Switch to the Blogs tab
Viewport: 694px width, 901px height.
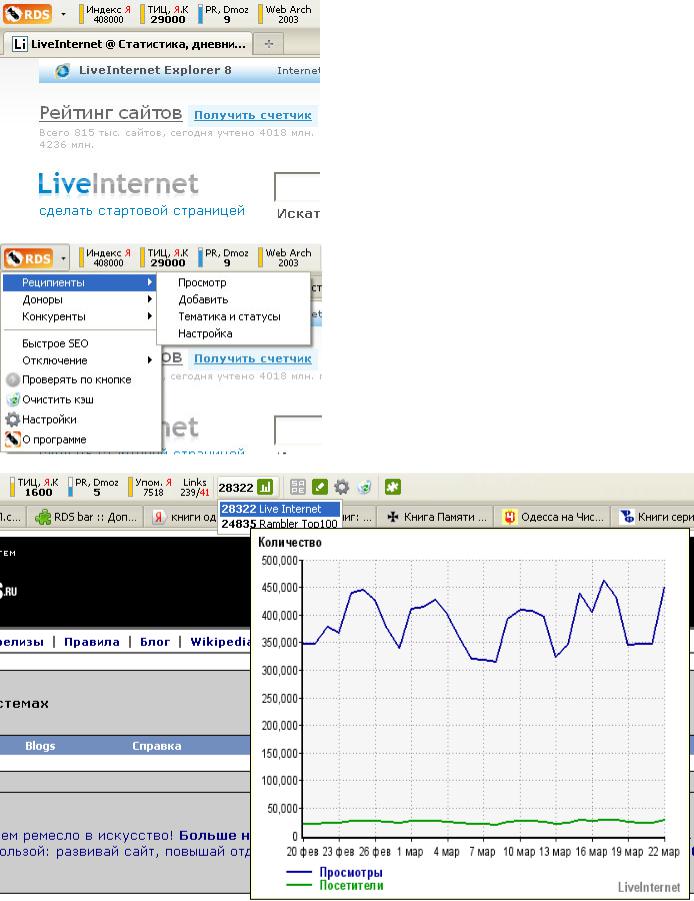point(40,746)
